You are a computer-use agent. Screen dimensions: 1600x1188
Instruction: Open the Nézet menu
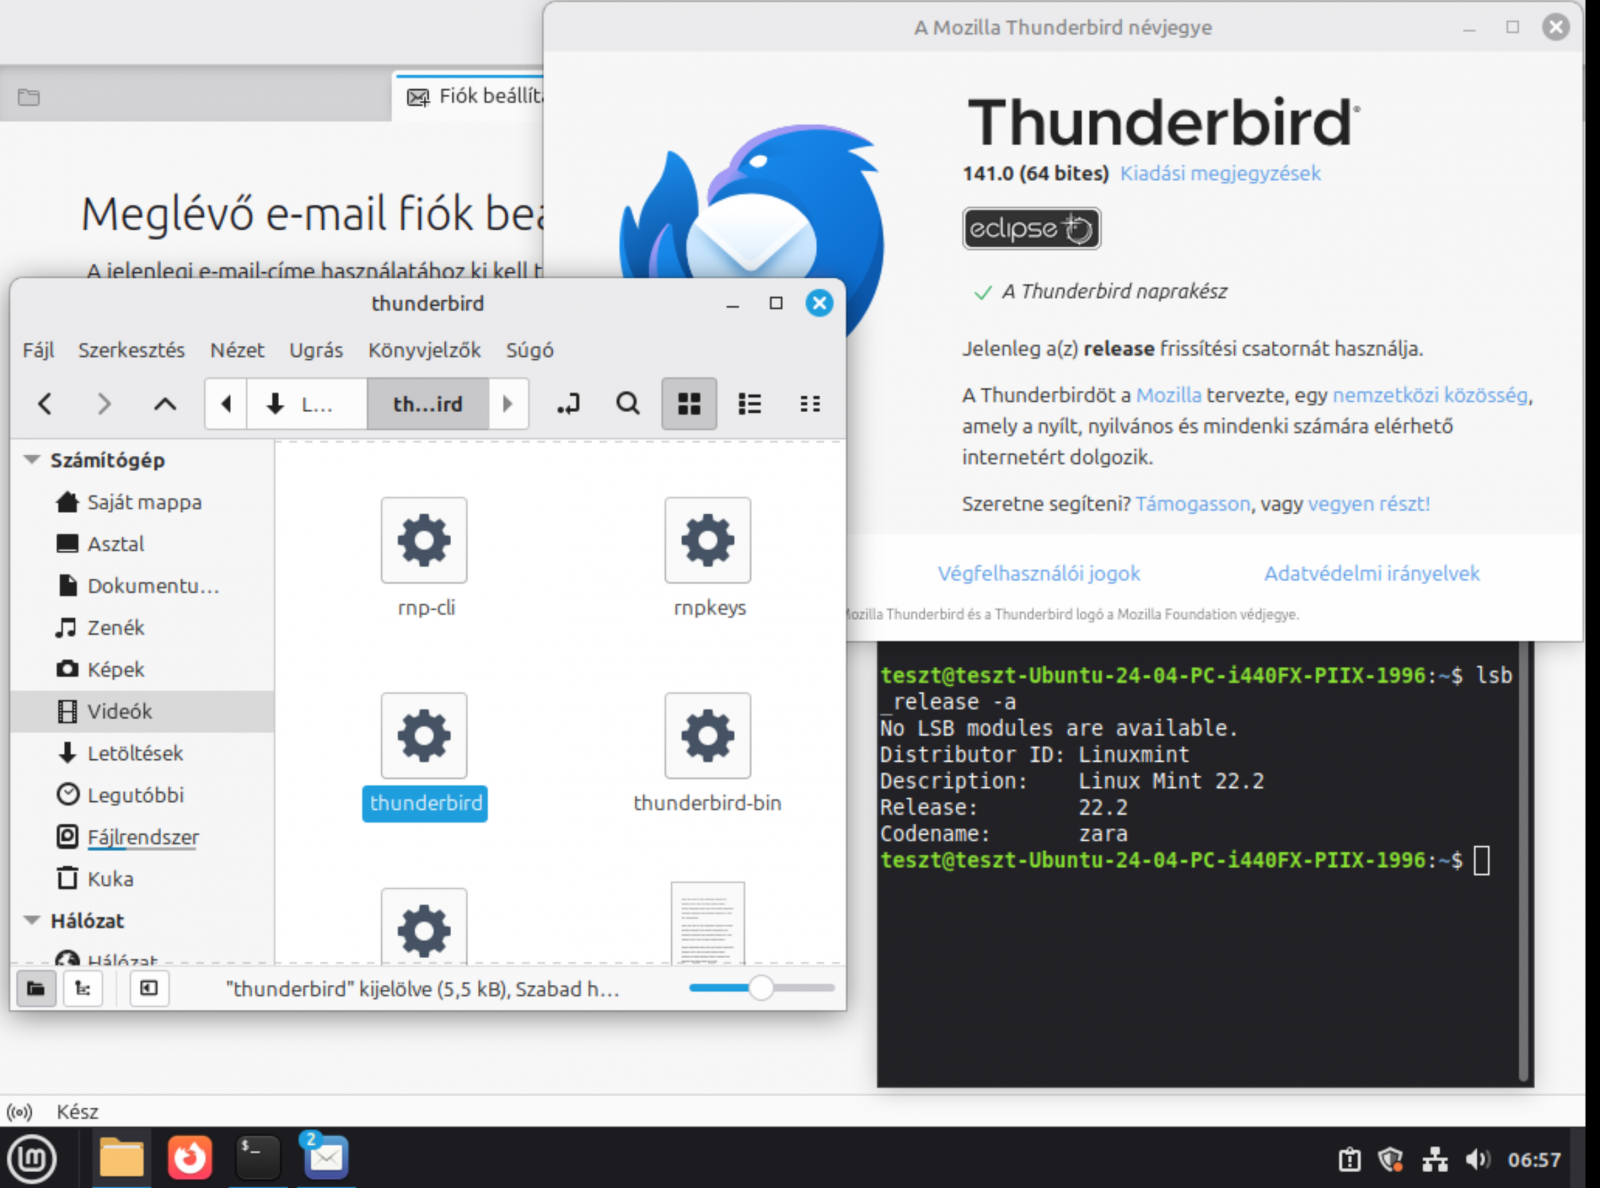[237, 350]
